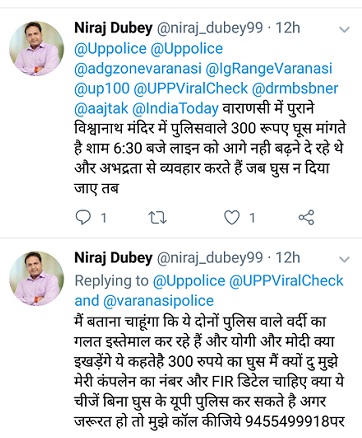
Task: Open Niraj Dubey avatar on second tweet
Action: click(x=36, y=279)
